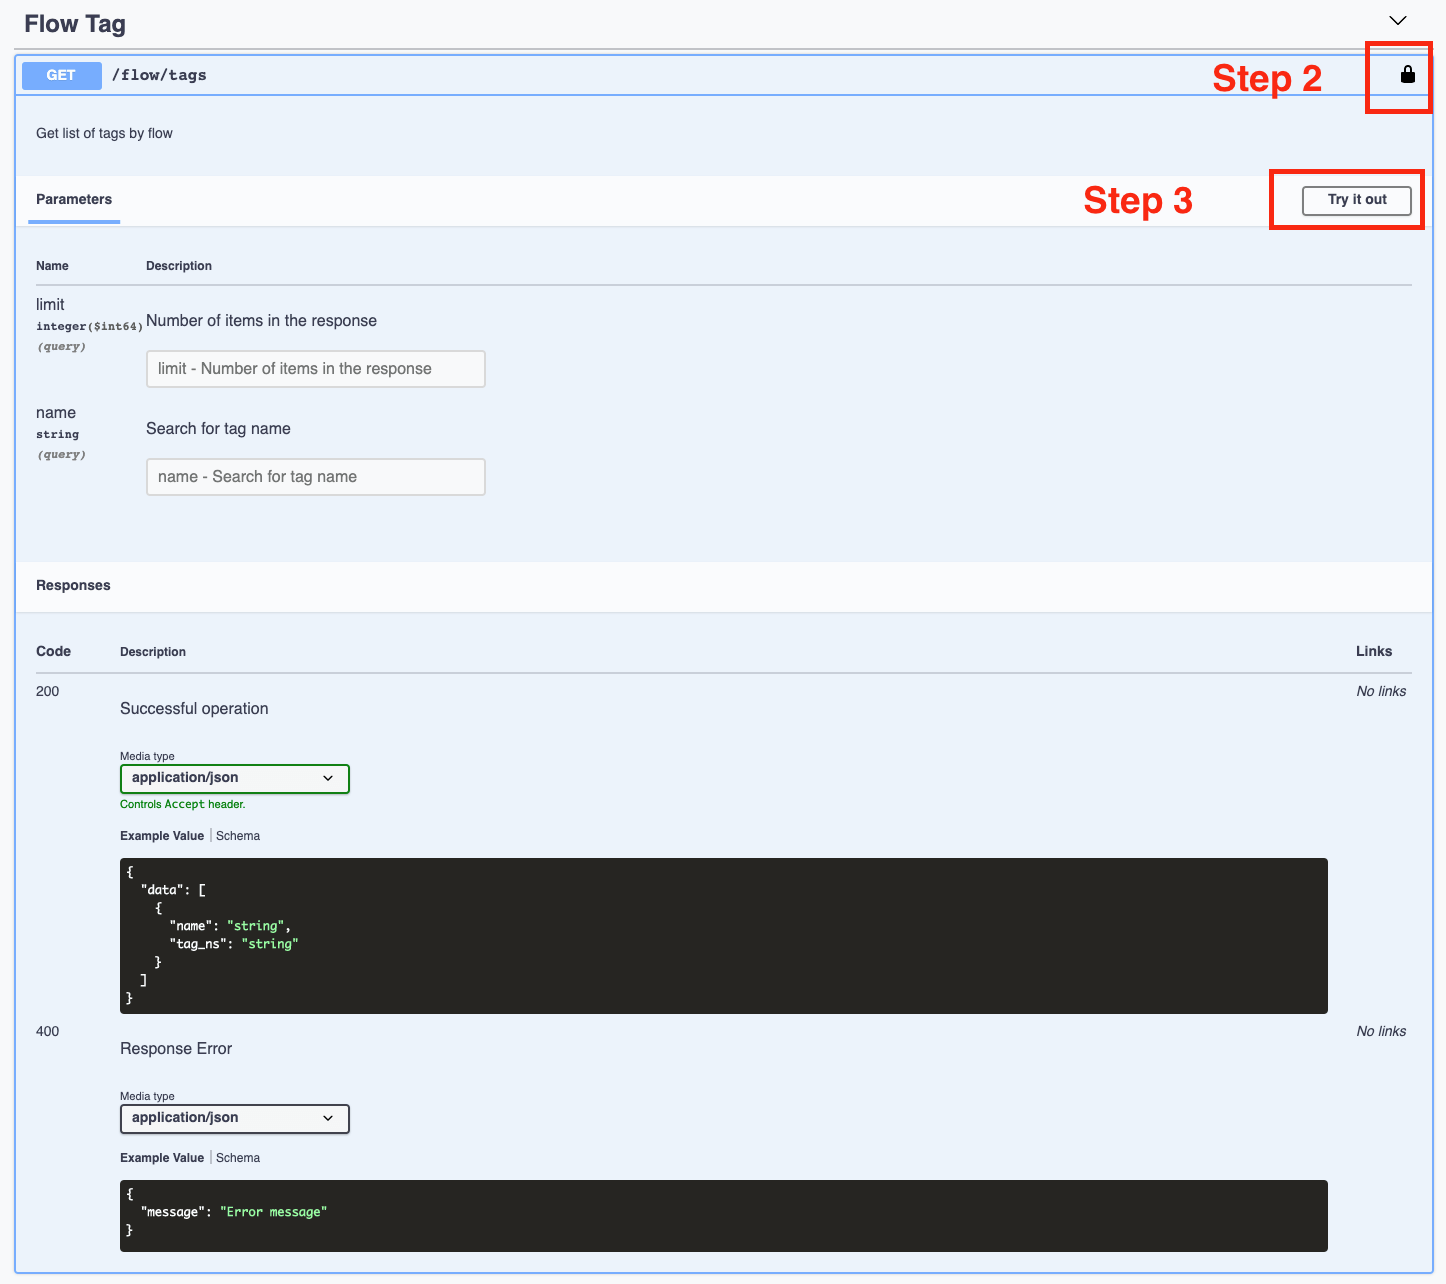Focus the name search input field
Screen dimensions: 1446x1284
(316, 477)
